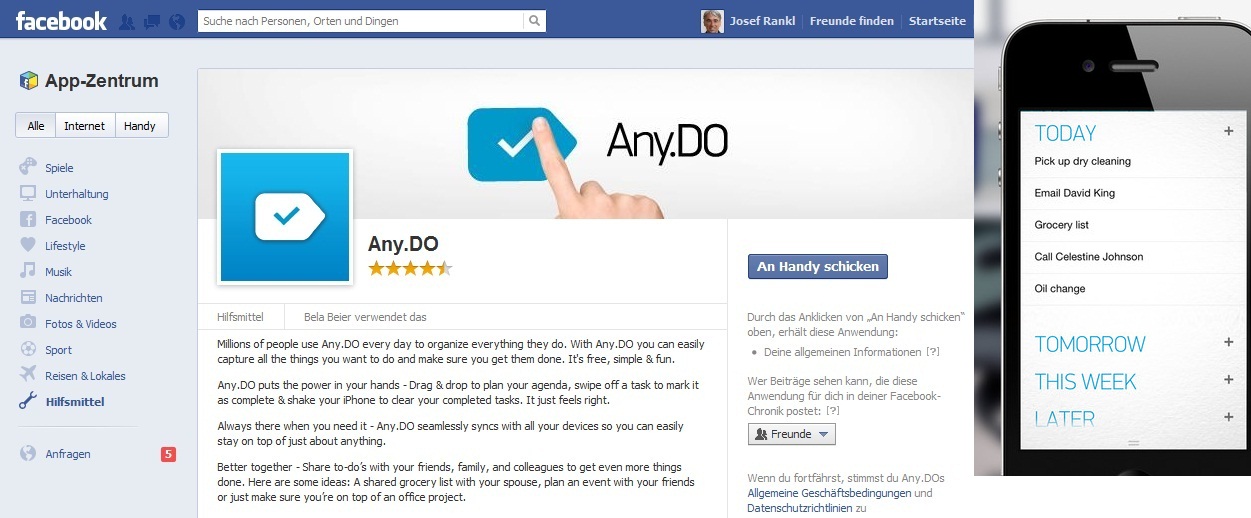Switch to the Internet filter tab
Image resolution: width=1251 pixels, height=518 pixels.
(x=85, y=126)
